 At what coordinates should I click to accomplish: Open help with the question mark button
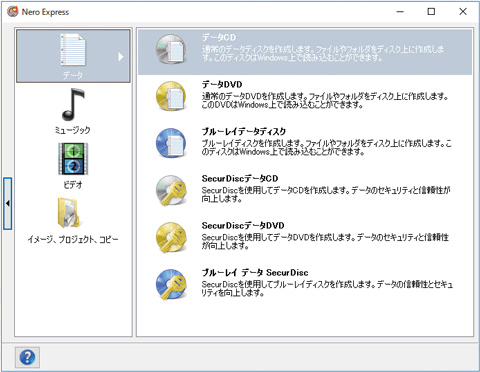27,357
